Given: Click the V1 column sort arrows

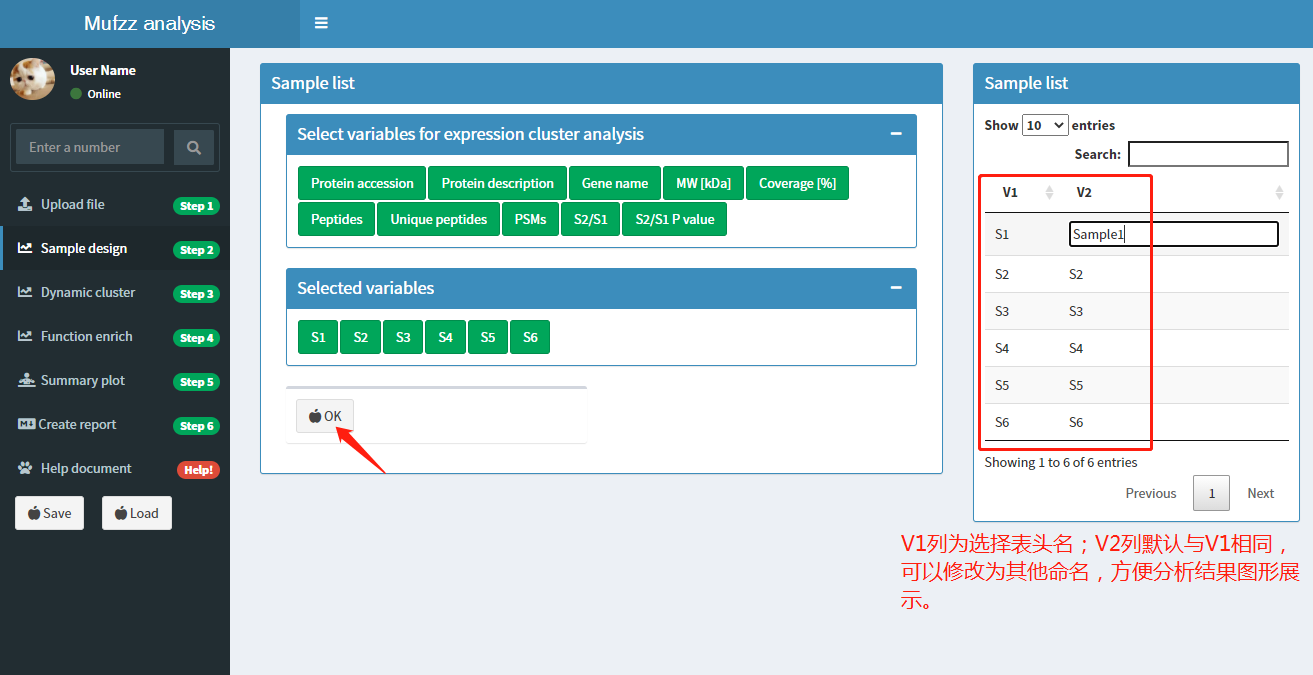Looking at the screenshot, I should tap(1049, 192).
